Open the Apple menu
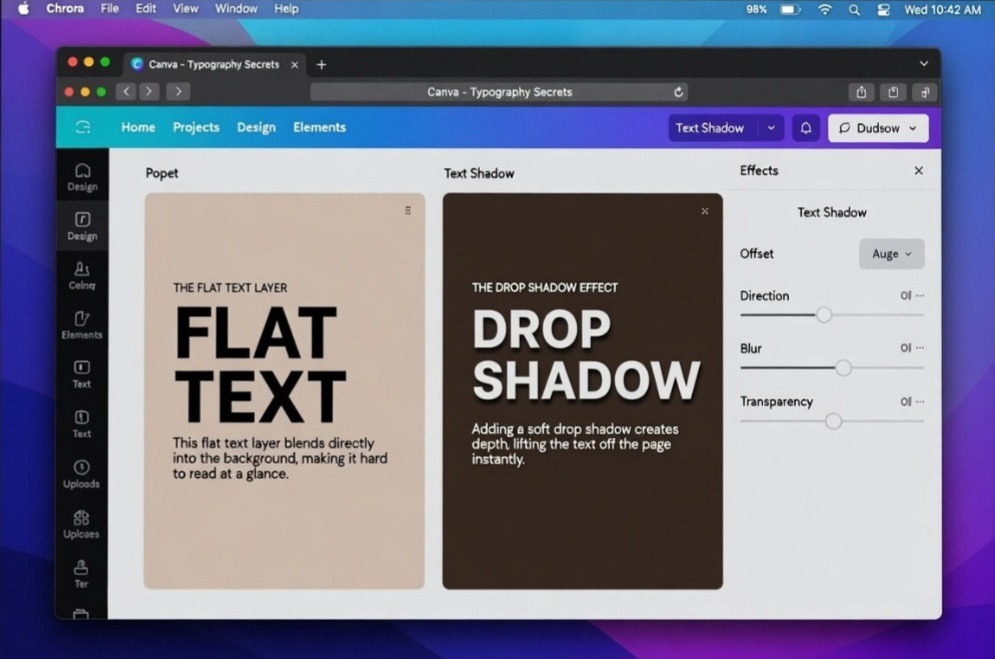Screen dimensions: 995x659 click(x=23, y=9)
